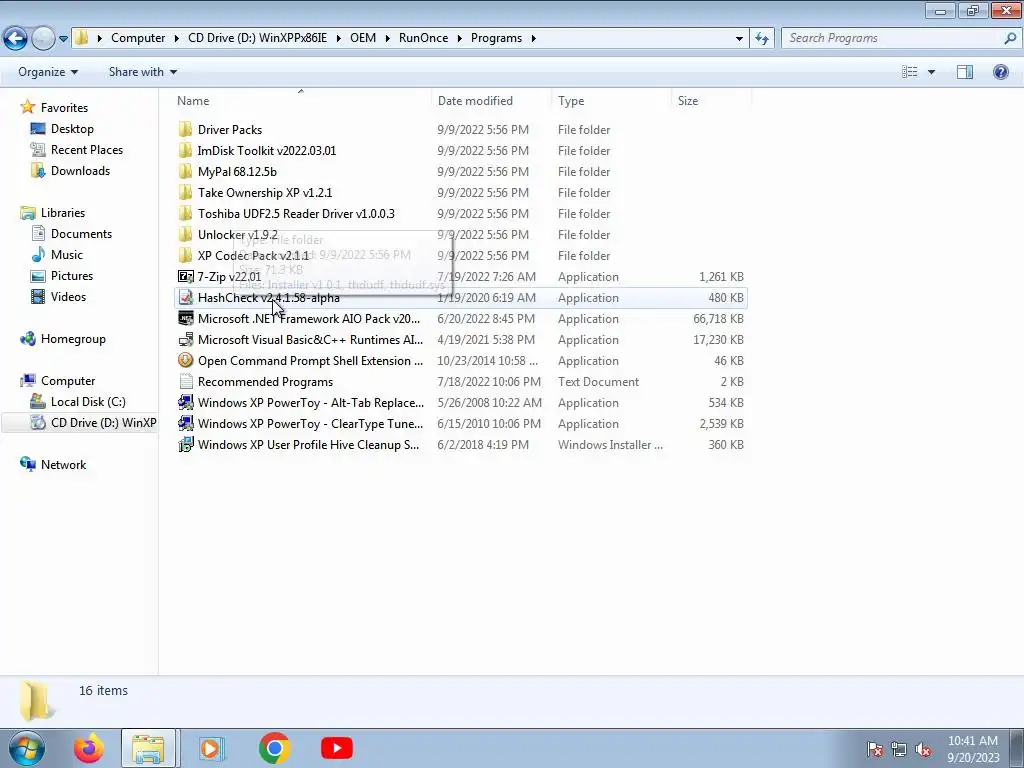Screen dimensions: 1024x768
Task: Open the Organize menu
Action: coord(48,72)
